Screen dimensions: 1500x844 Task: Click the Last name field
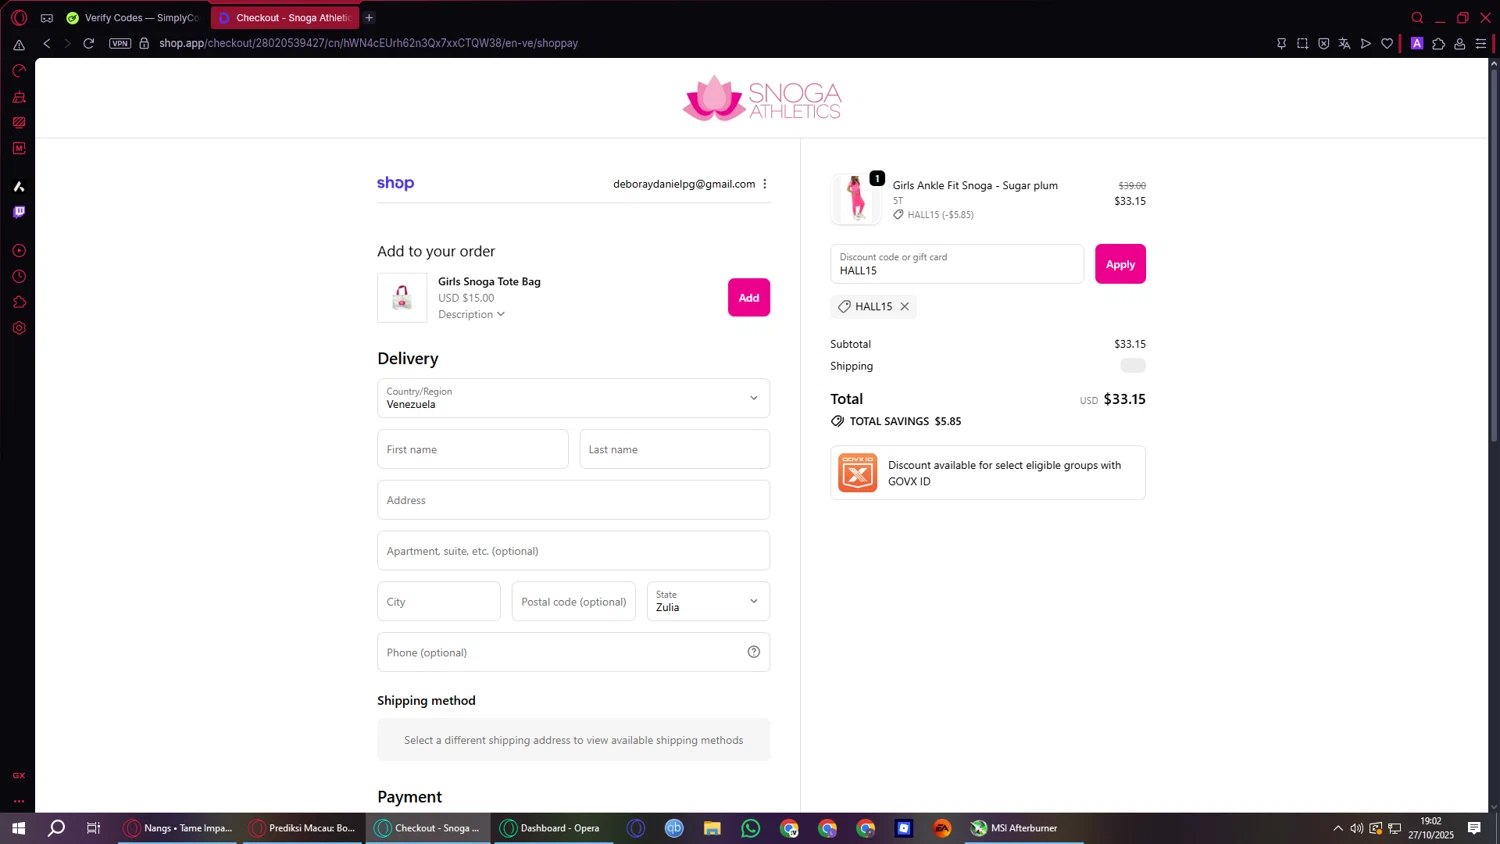pyautogui.click(x=675, y=449)
